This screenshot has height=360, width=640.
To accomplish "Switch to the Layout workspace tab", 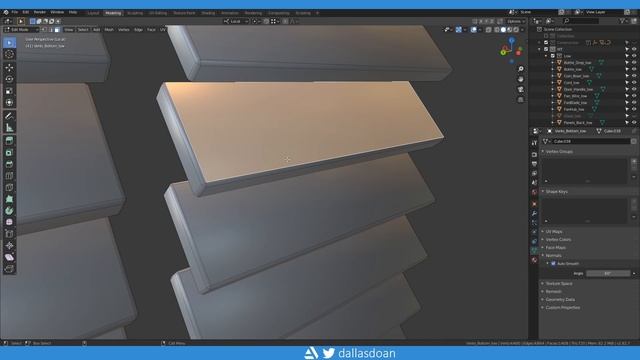I will (93, 13).
